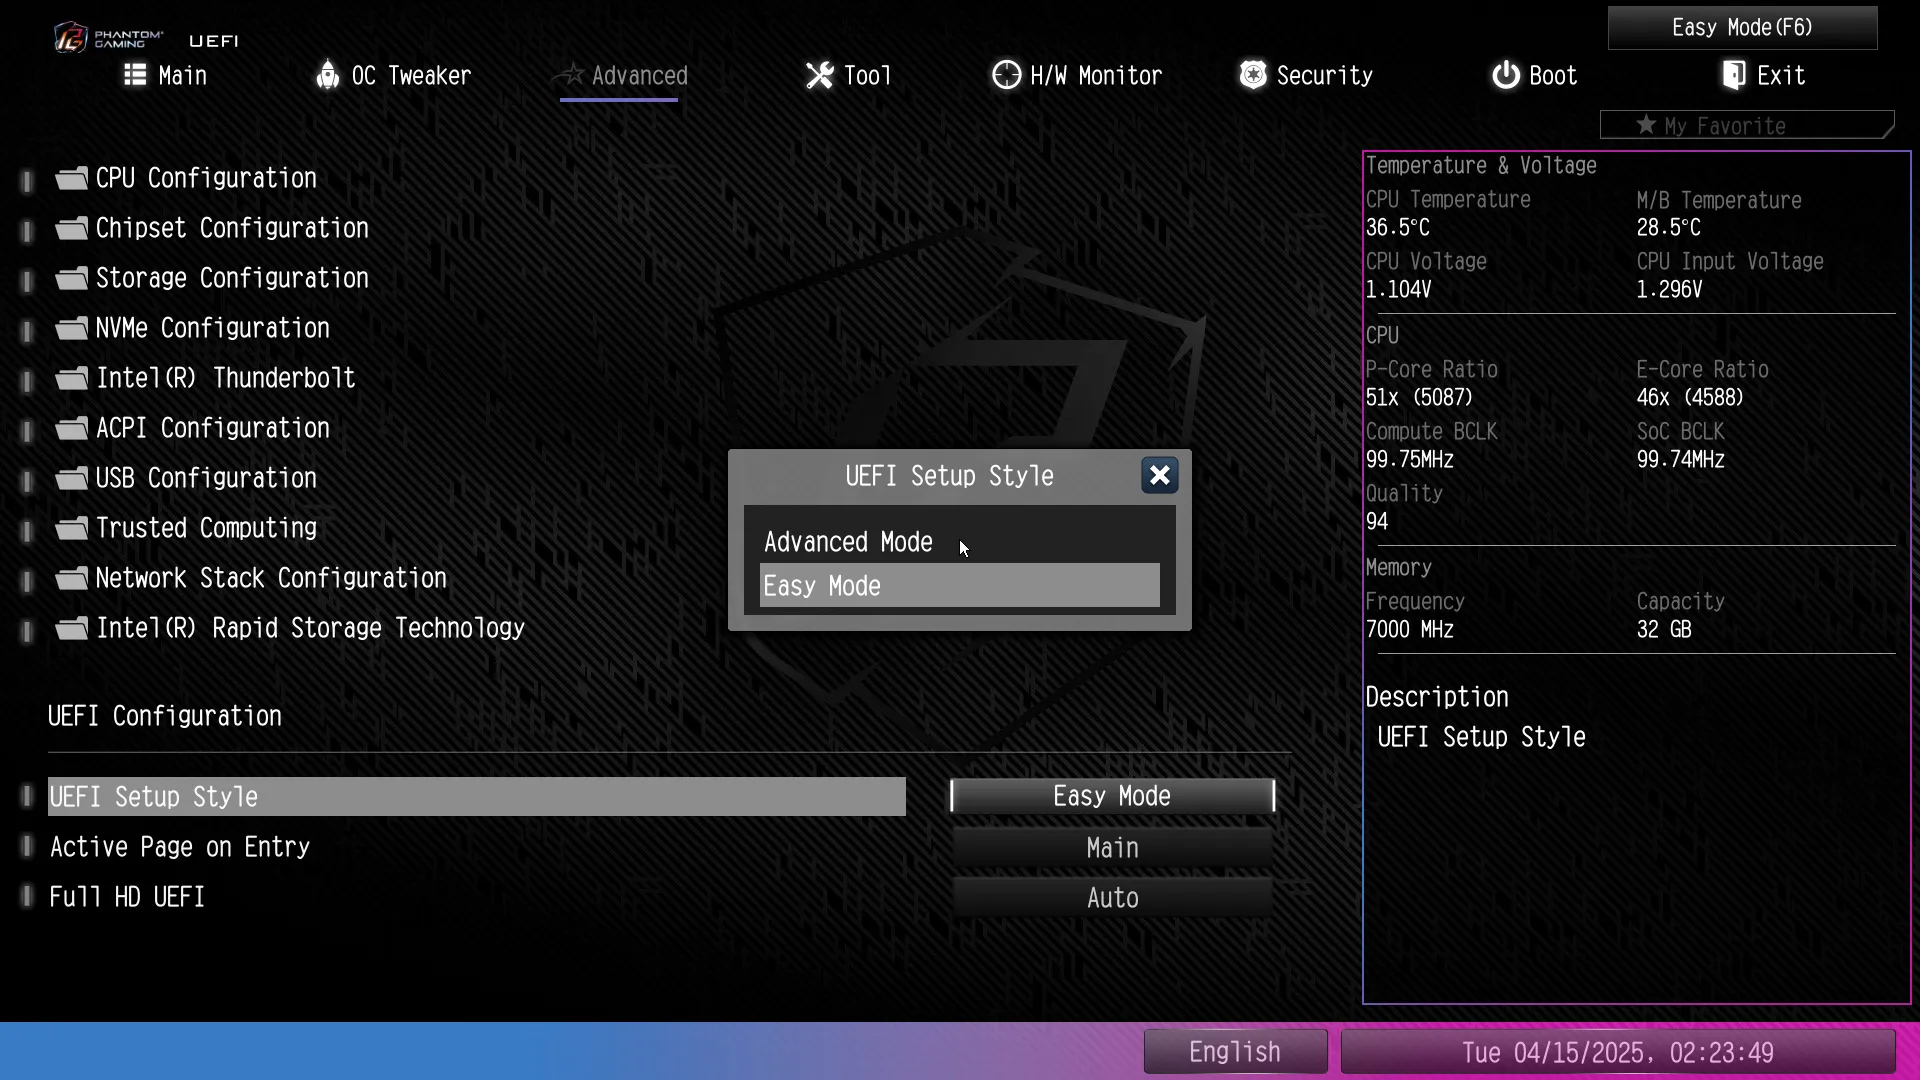Close the UEFI Setup Style popup
The width and height of the screenshot is (1920, 1080).
click(1160, 475)
